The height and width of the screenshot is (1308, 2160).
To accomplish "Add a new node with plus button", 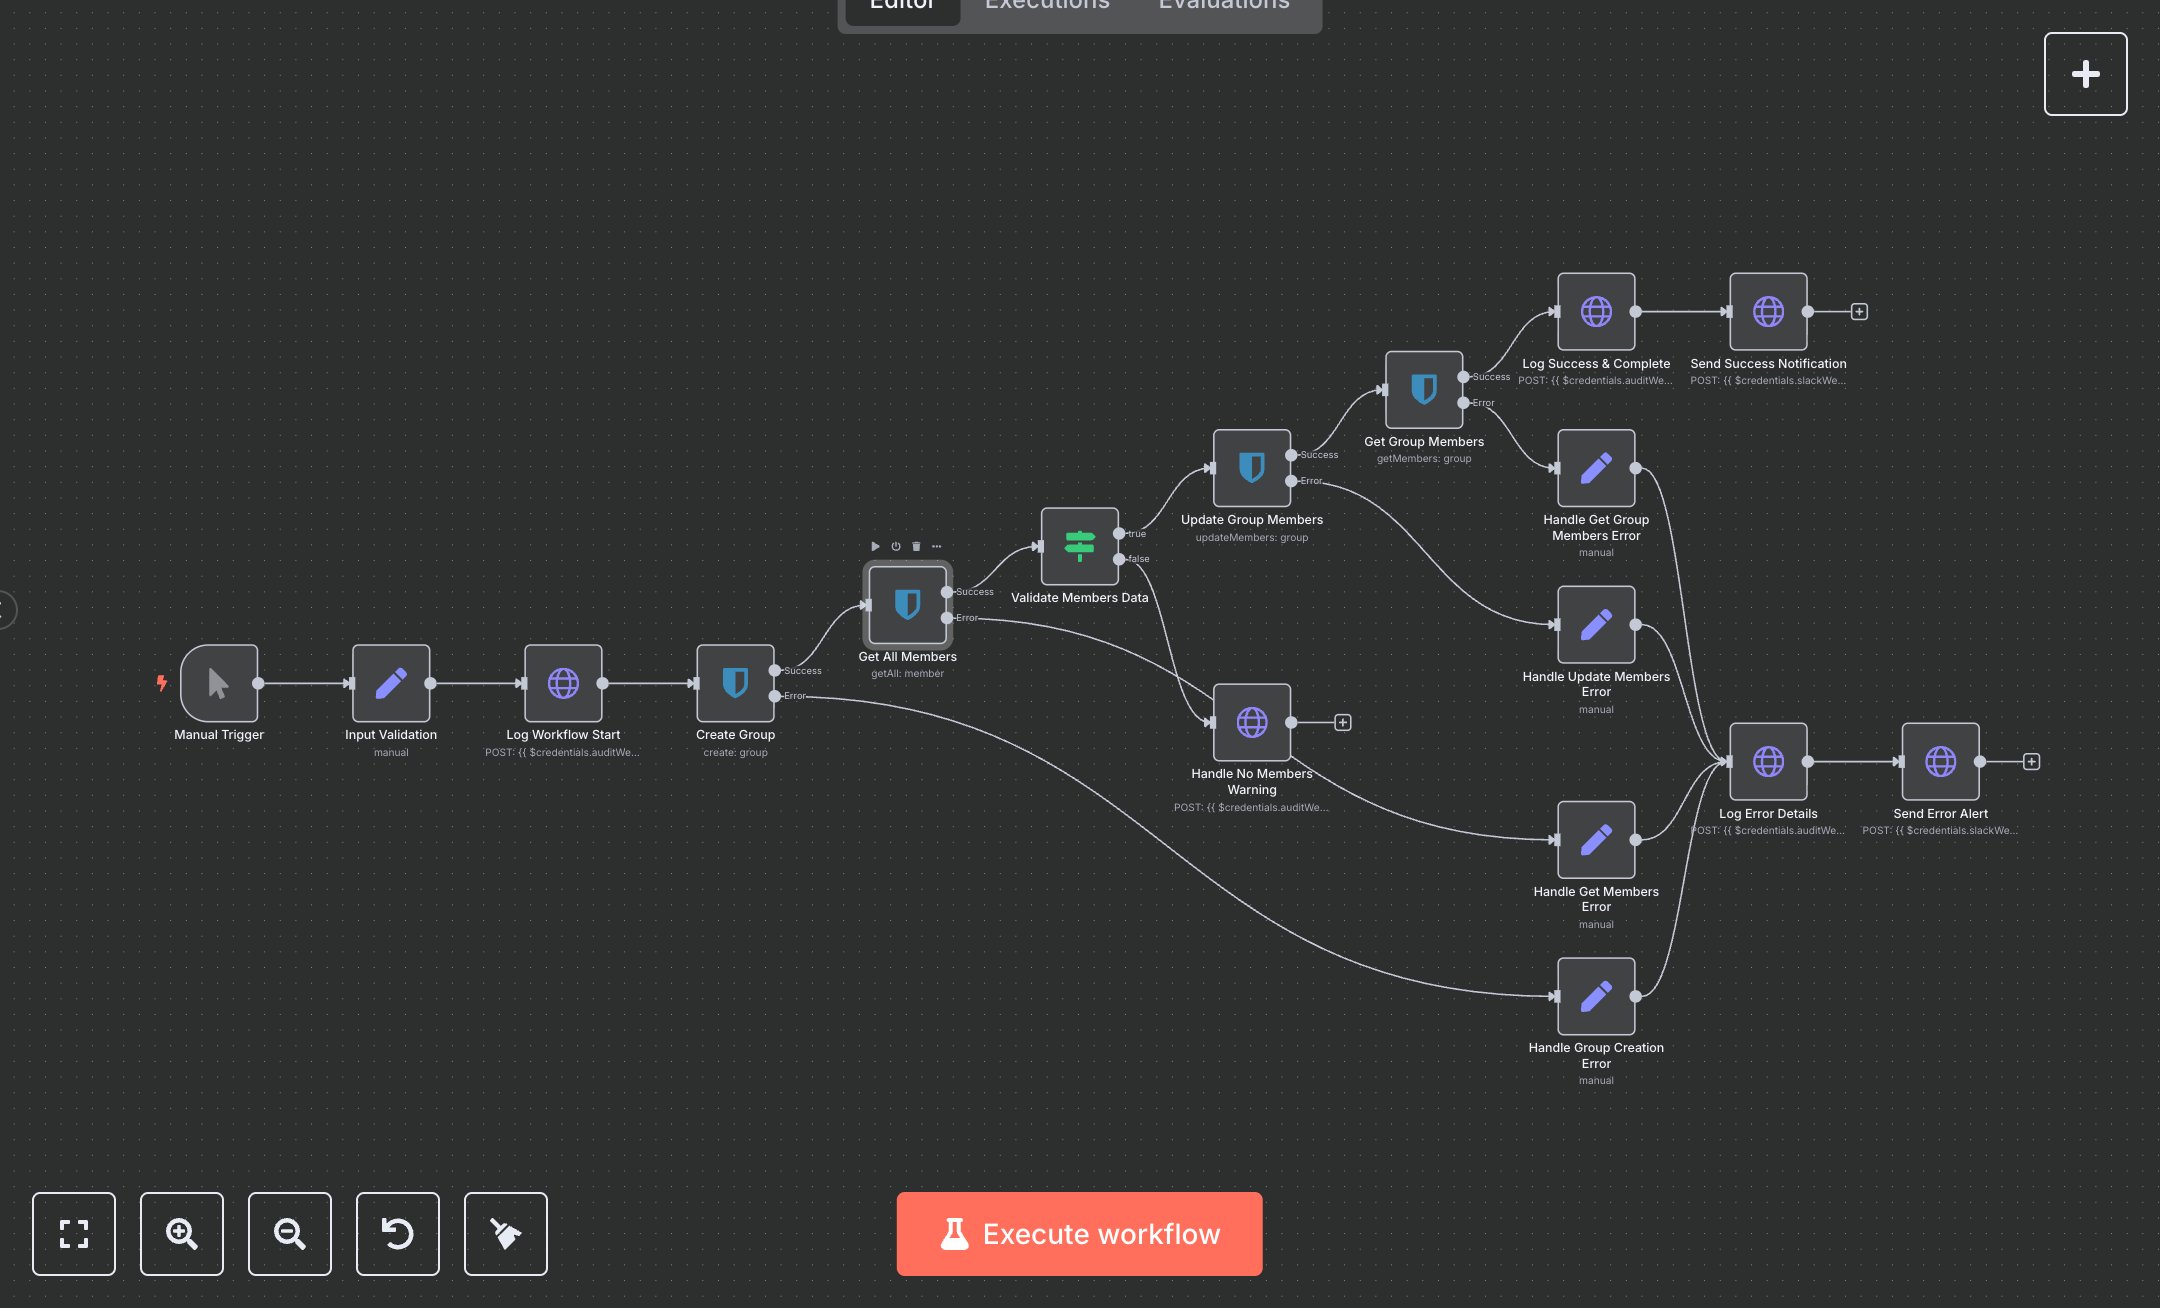I will coord(2085,74).
